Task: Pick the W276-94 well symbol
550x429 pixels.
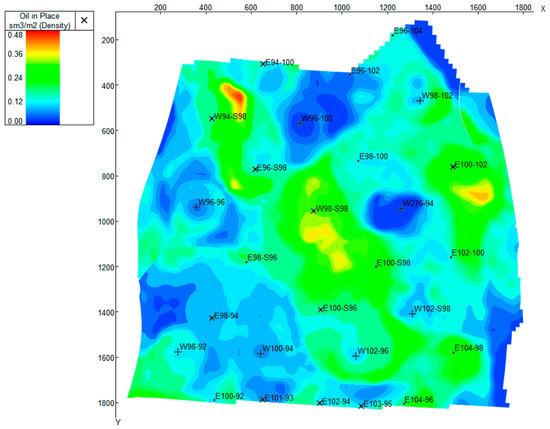Action: [401, 209]
